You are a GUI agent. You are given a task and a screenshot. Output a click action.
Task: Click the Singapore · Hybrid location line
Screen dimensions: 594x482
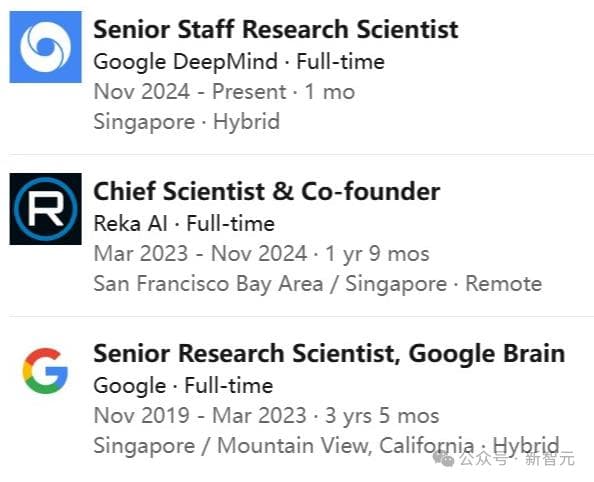[x=187, y=122]
